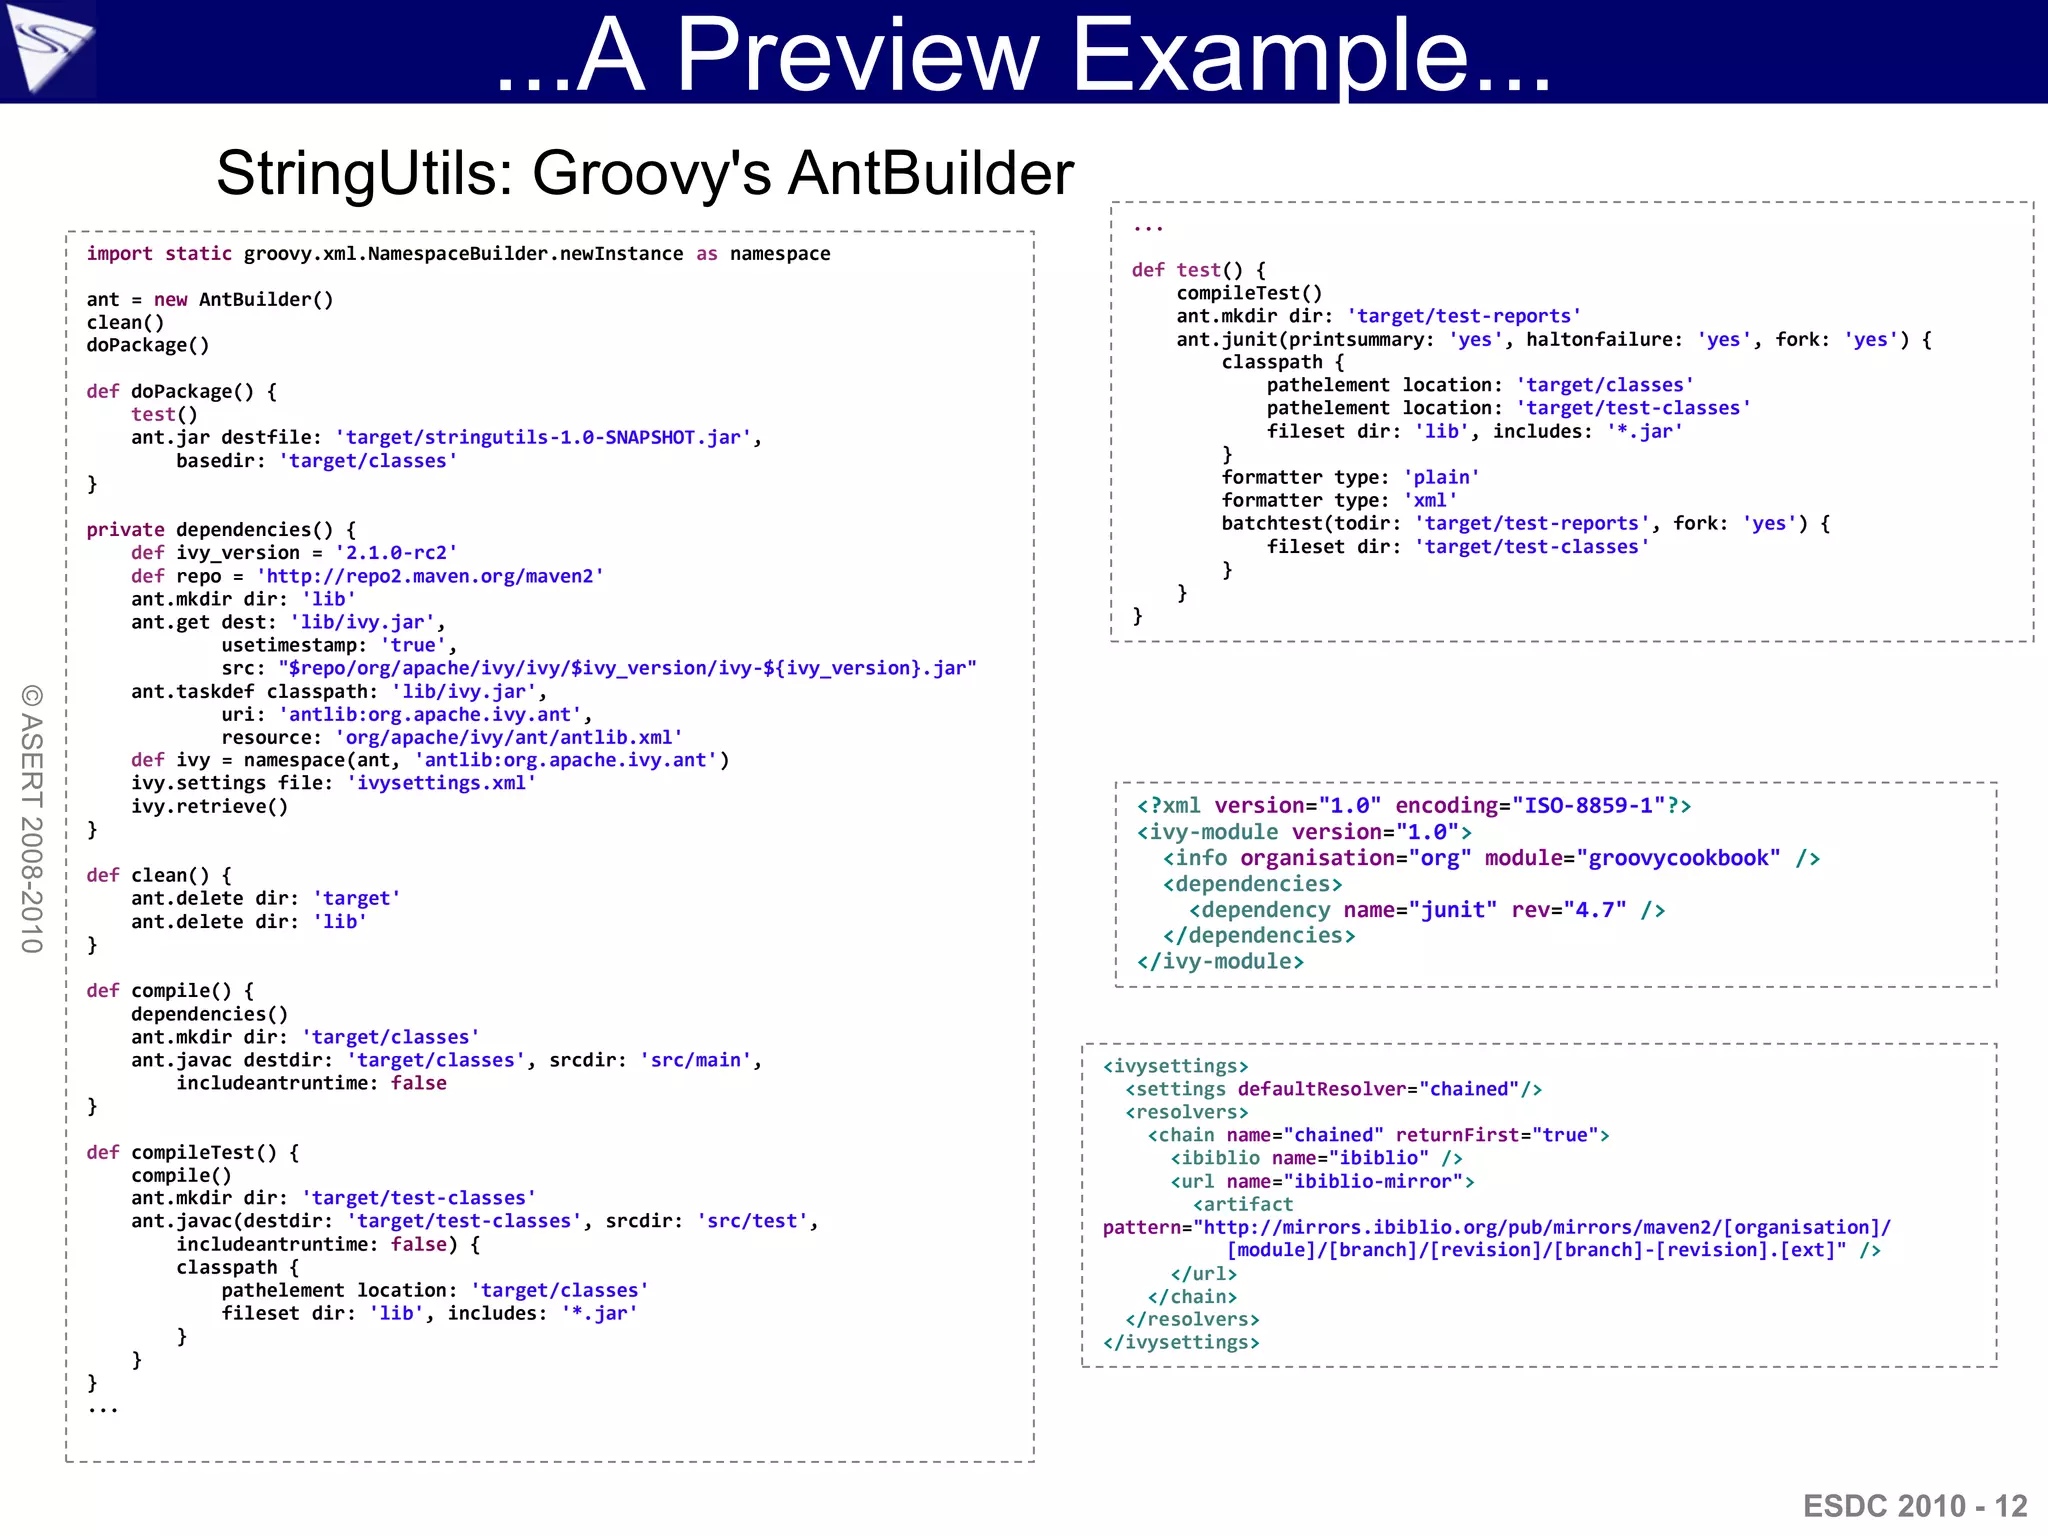Click 'ant.delete dir: 'target'' line

(266, 899)
